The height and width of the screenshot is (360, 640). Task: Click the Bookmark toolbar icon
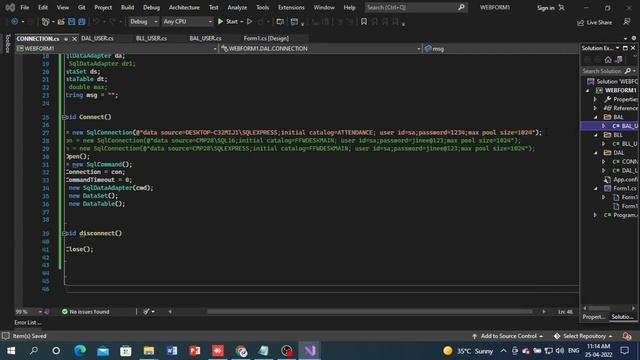364,22
